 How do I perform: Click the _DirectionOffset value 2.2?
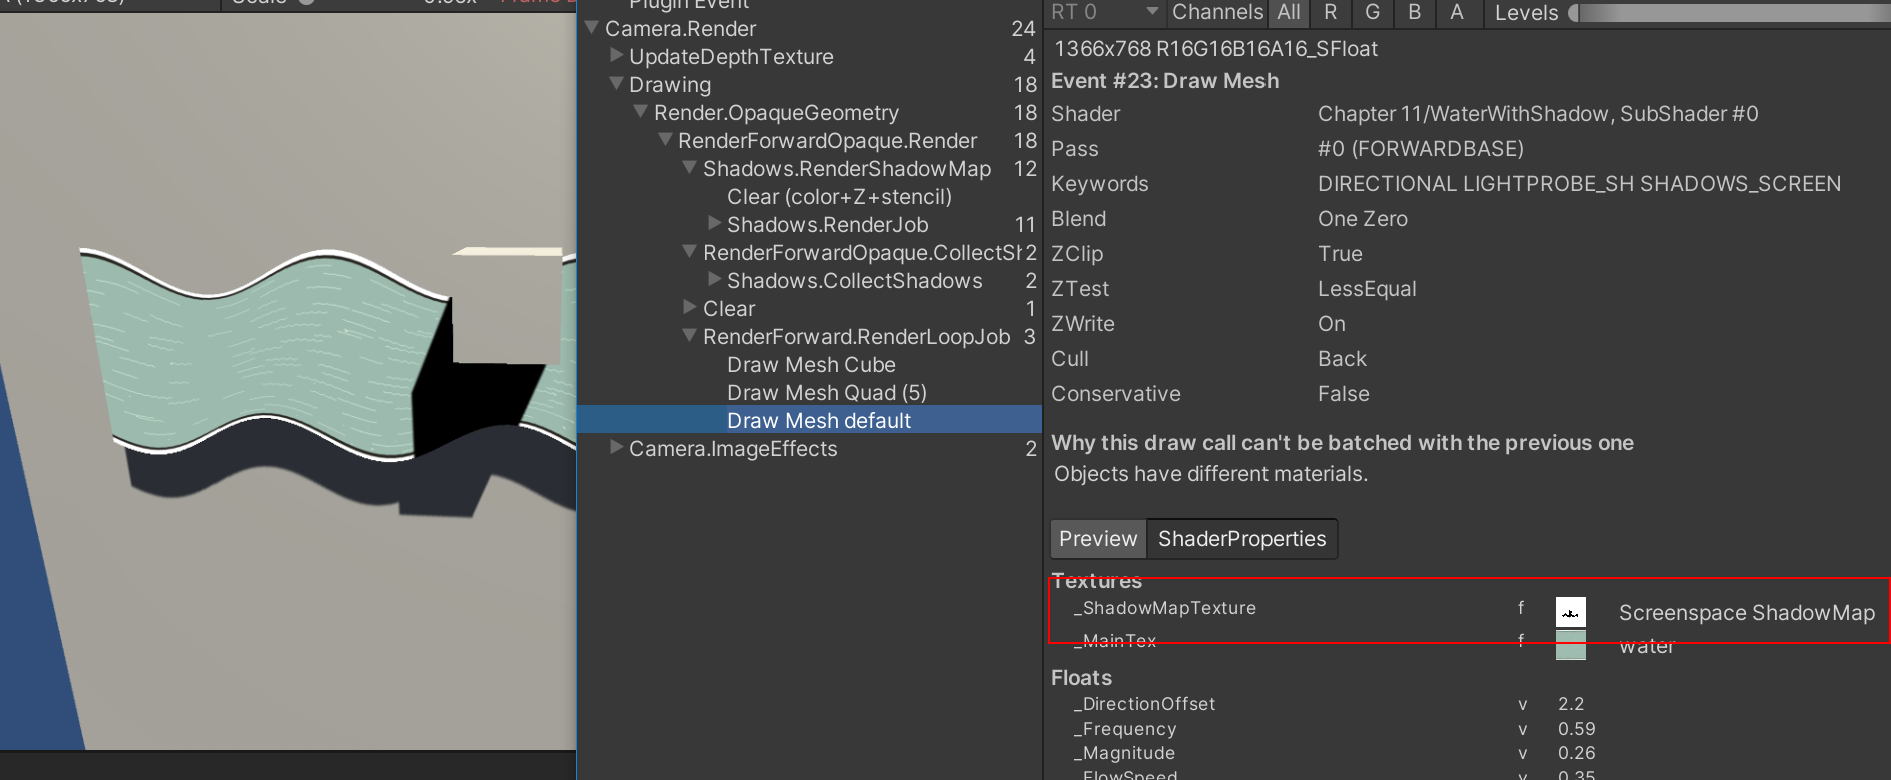[x=1571, y=704]
